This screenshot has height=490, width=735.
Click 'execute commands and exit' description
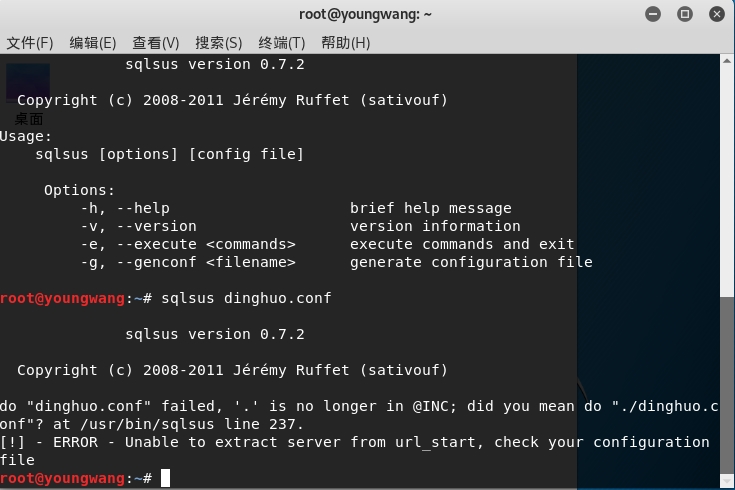click(462, 244)
